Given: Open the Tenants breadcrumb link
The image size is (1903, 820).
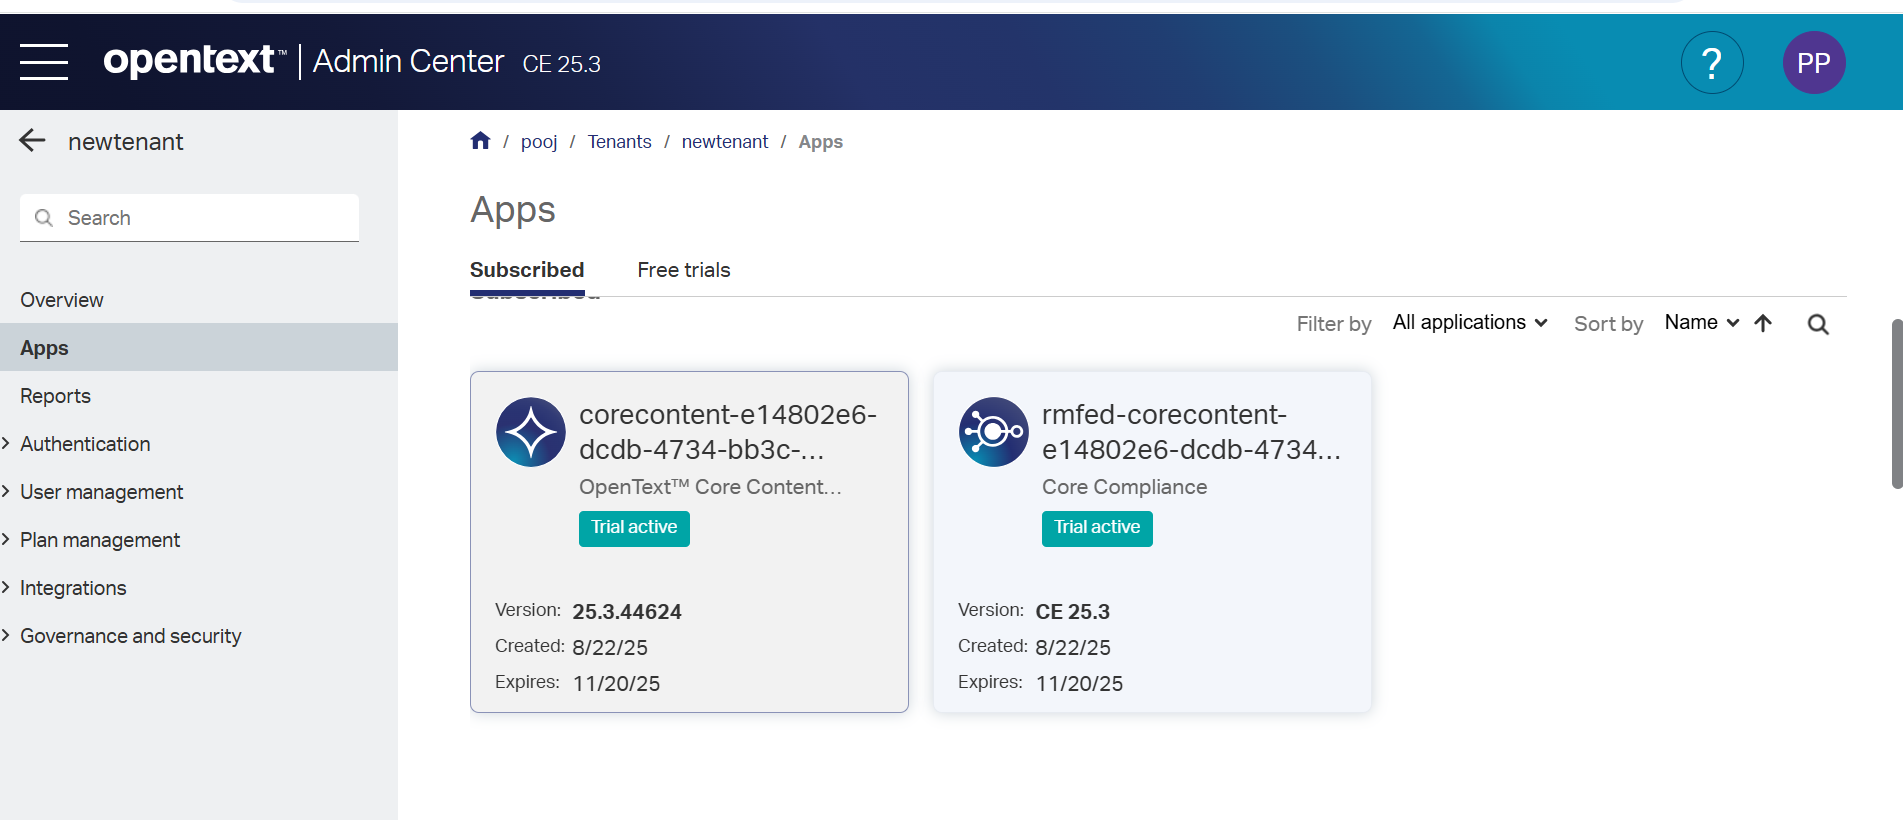Looking at the screenshot, I should click(x=619, y=142).
